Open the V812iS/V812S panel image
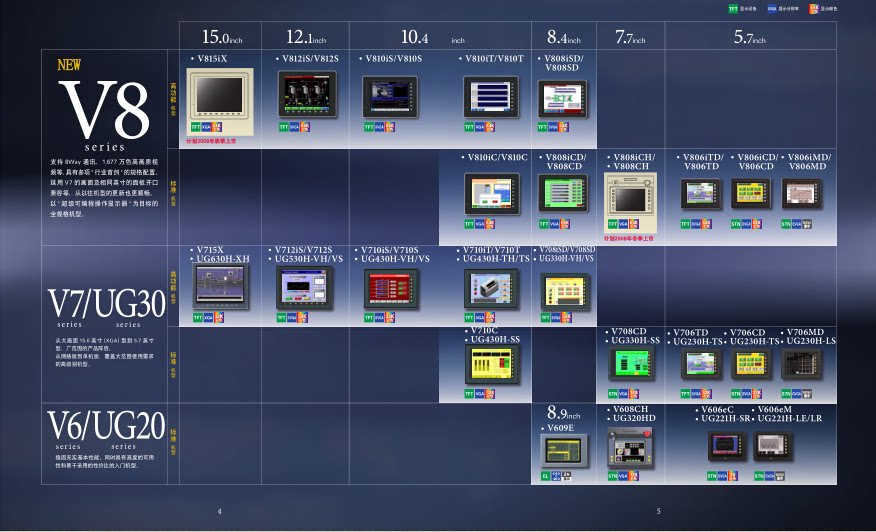 click(x=307, y=94)
